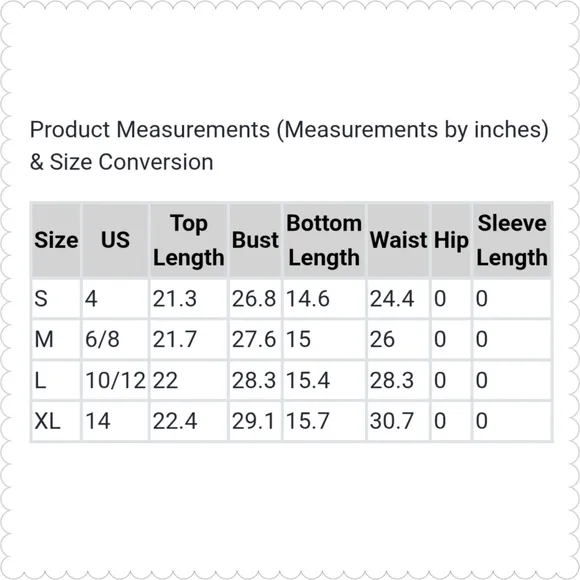Click the US column header
Screen dimensions: 580x580
(x=115, y=240)
